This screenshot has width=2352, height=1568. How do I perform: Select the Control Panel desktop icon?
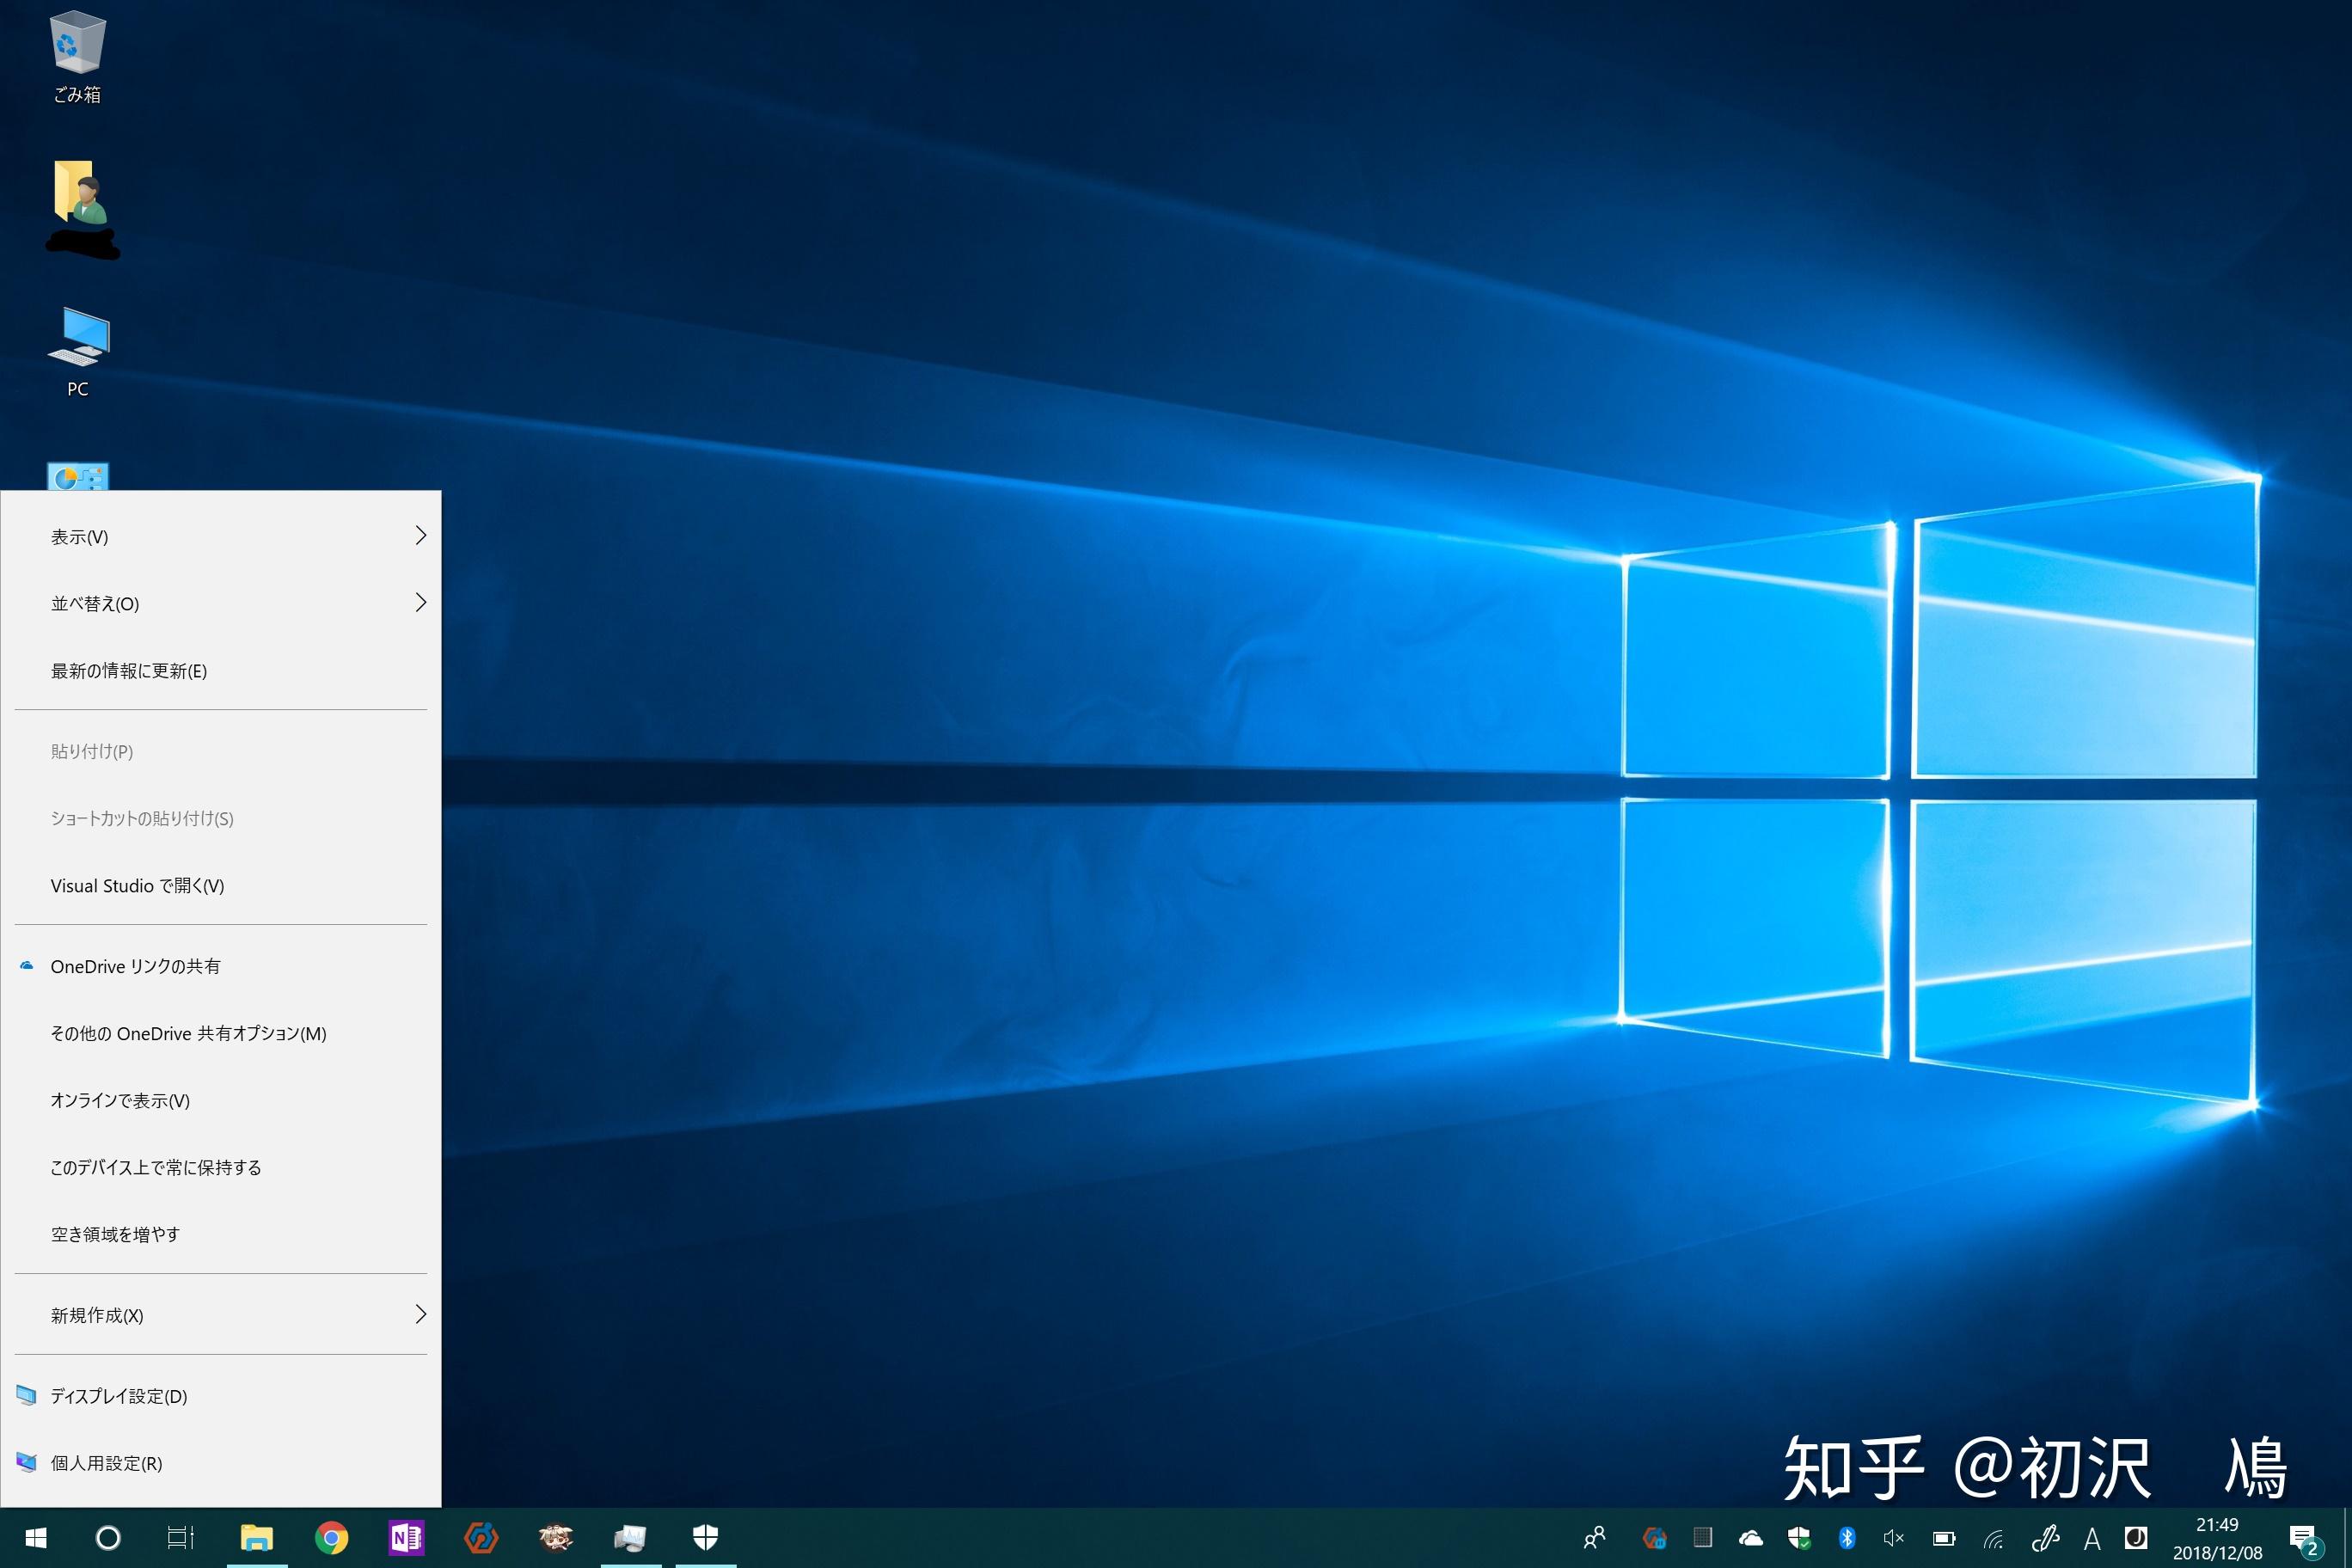tap(78, 477)
